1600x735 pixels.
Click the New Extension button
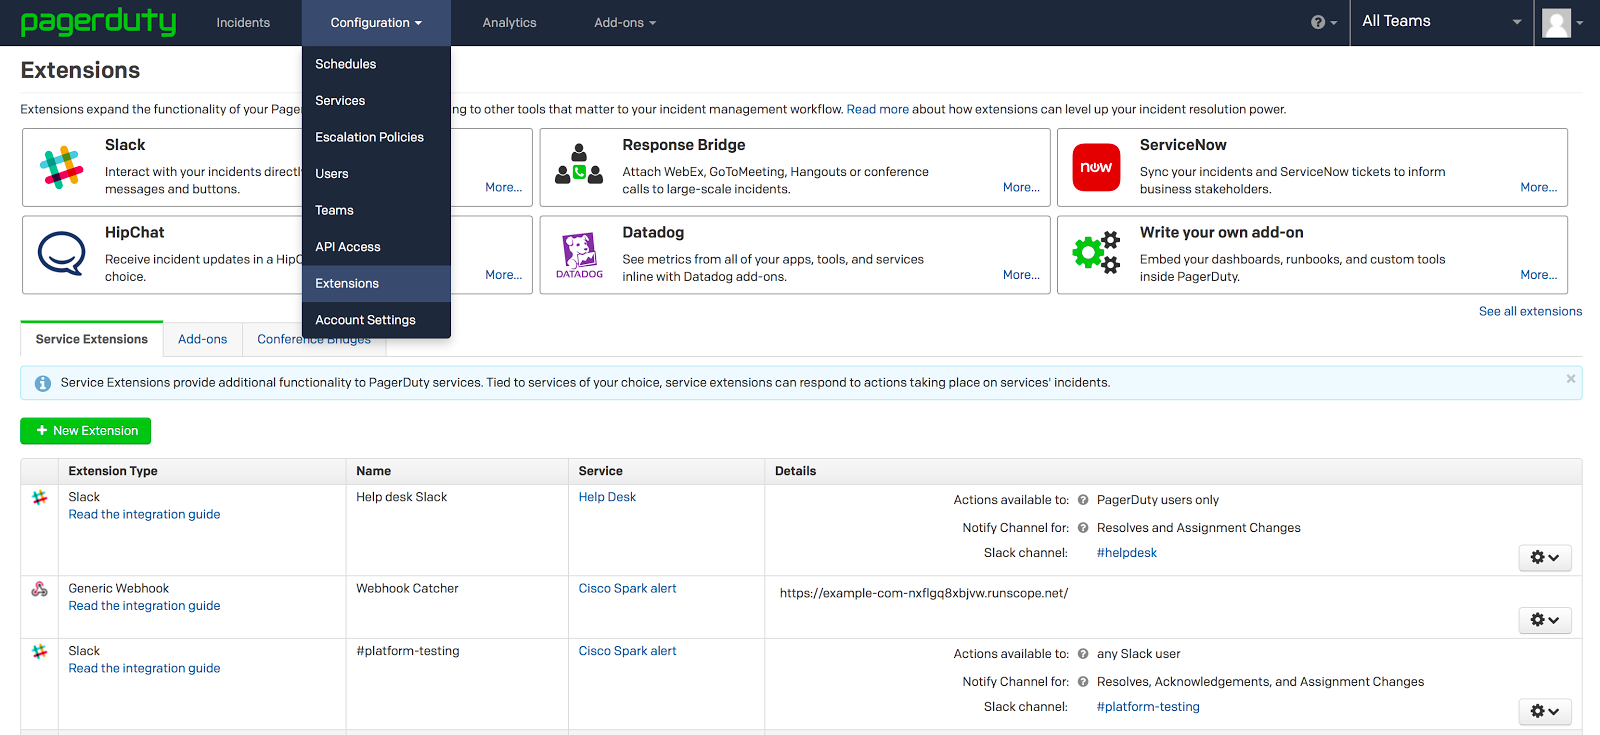coord(86,431)
